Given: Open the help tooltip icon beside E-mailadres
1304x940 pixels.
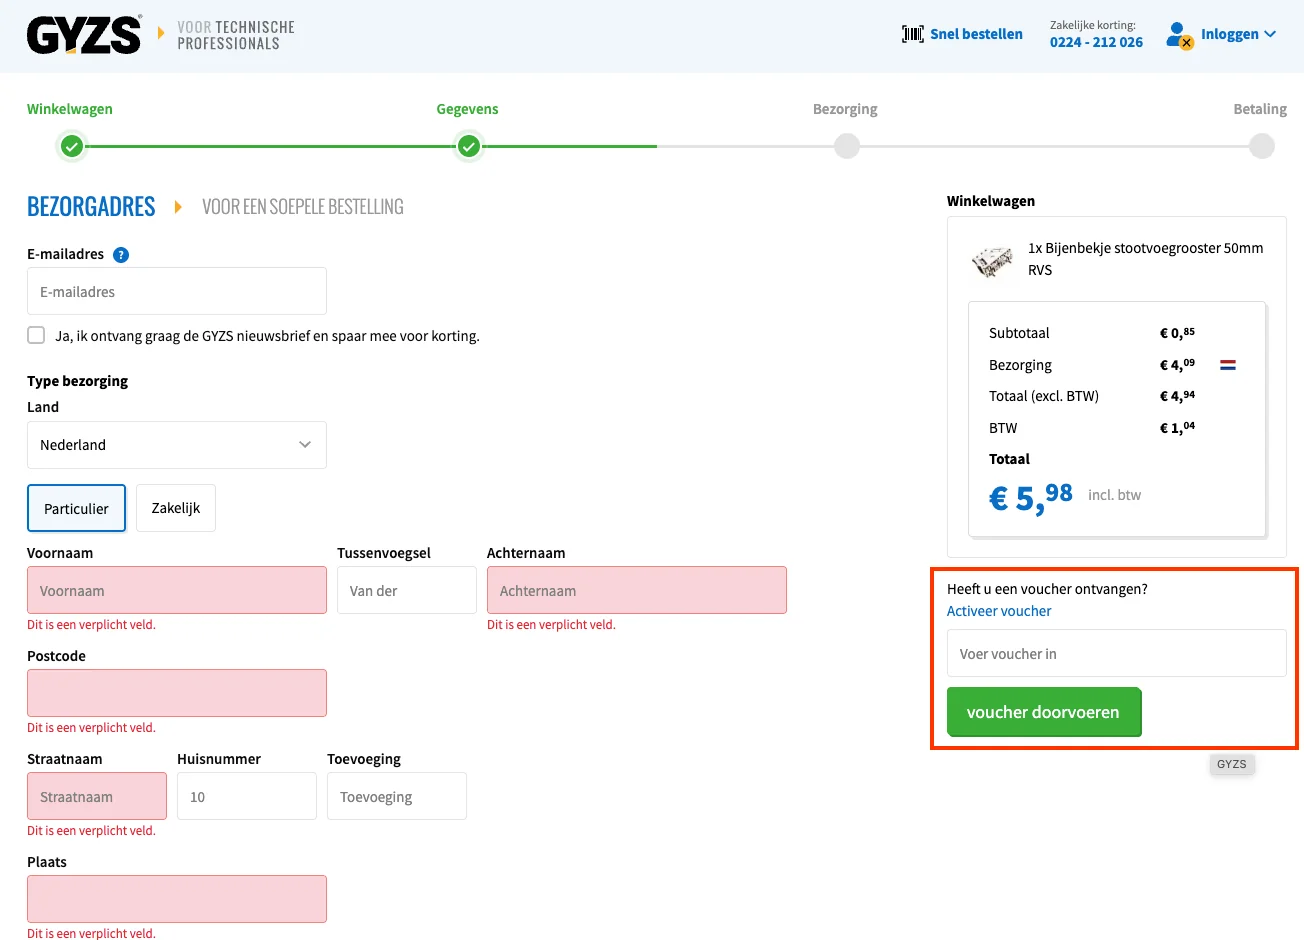Looking at the screenshot, I should pos(120,254).
